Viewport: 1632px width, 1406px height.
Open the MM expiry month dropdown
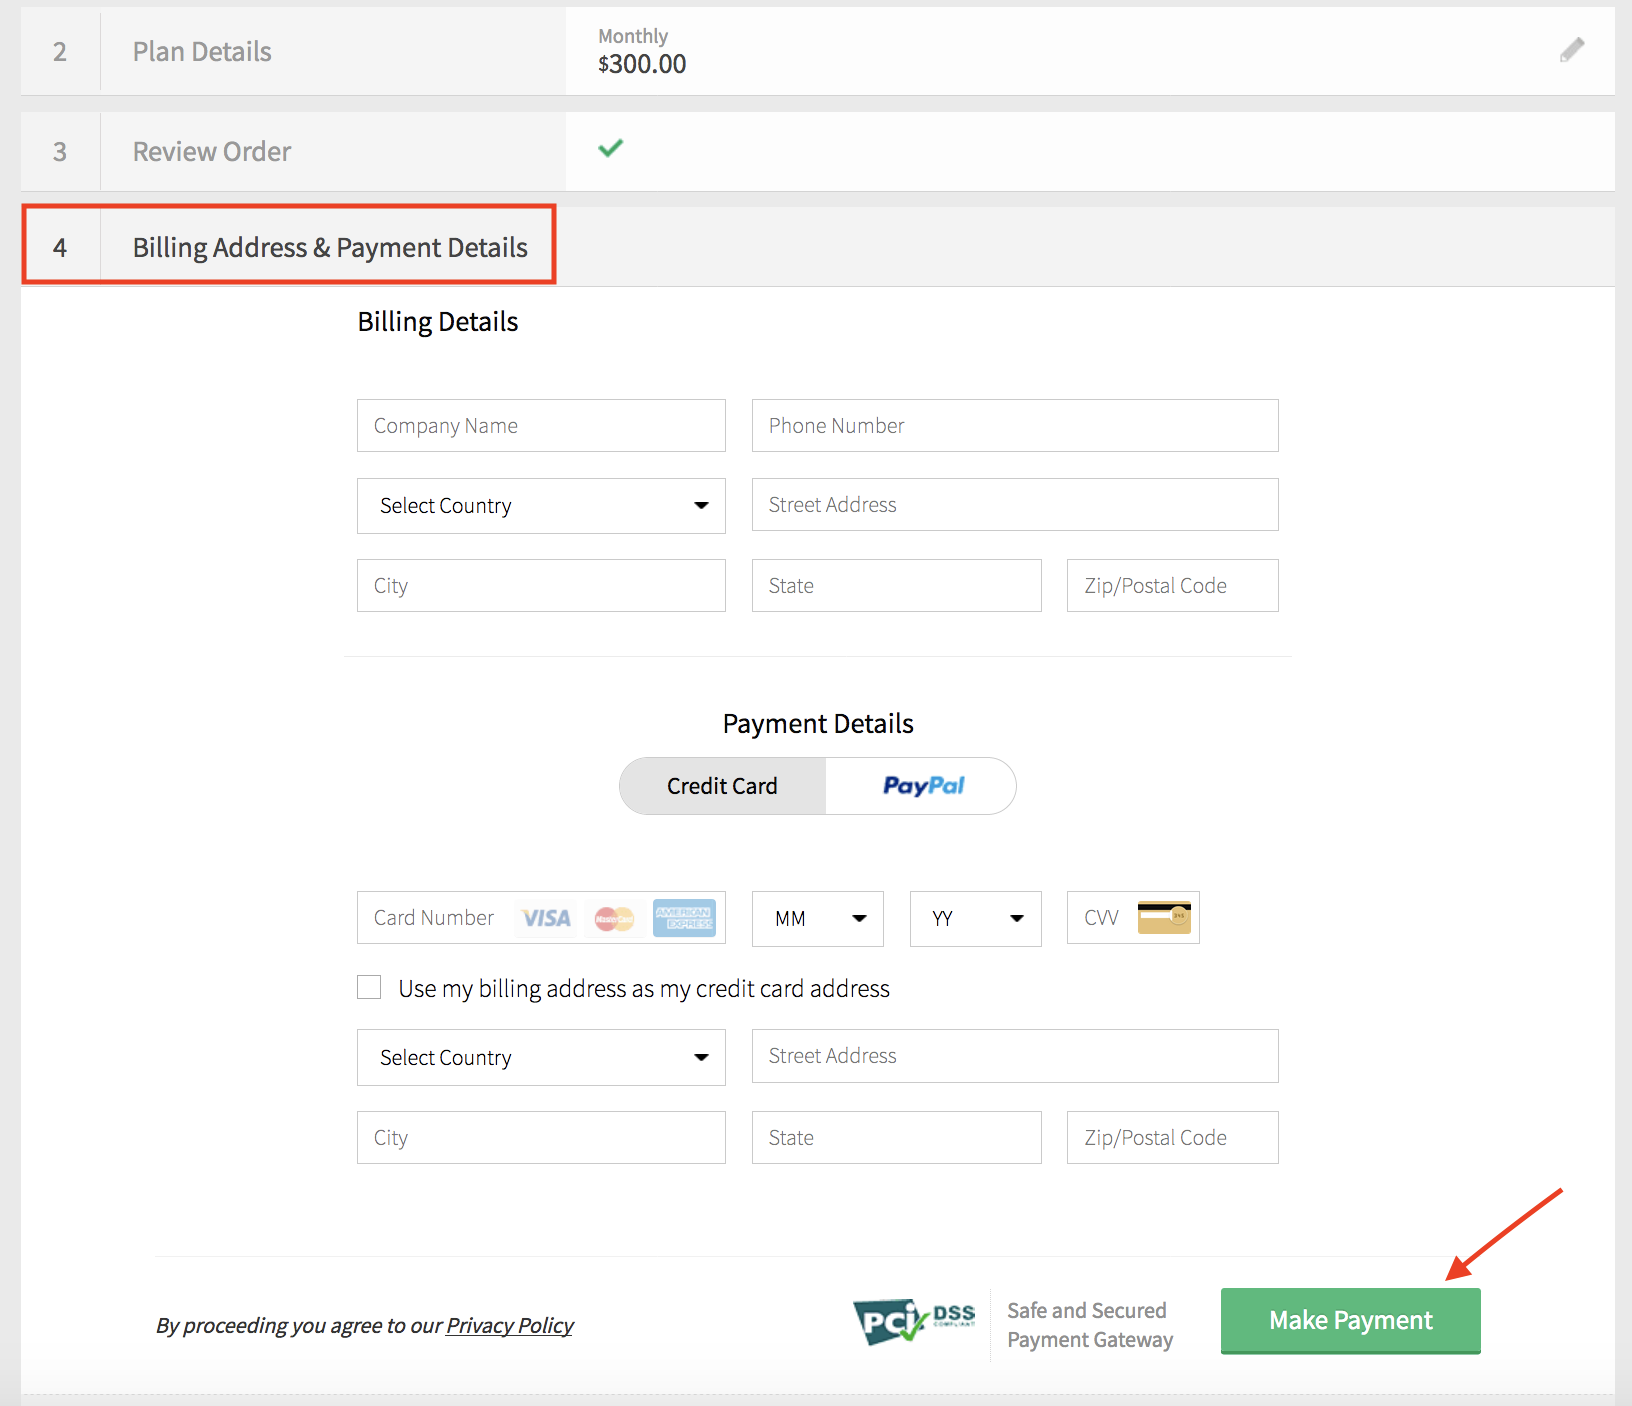818,918
